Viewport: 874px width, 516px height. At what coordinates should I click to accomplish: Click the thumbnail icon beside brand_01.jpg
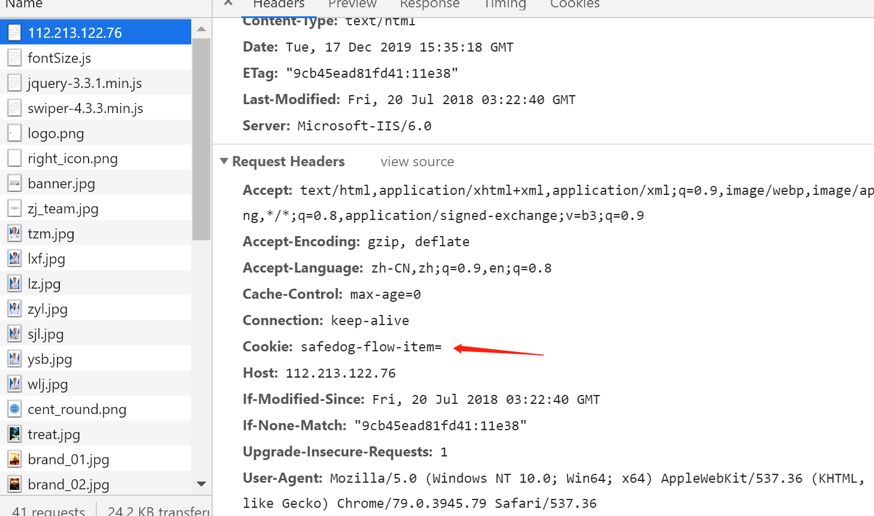tap(14, 459)
